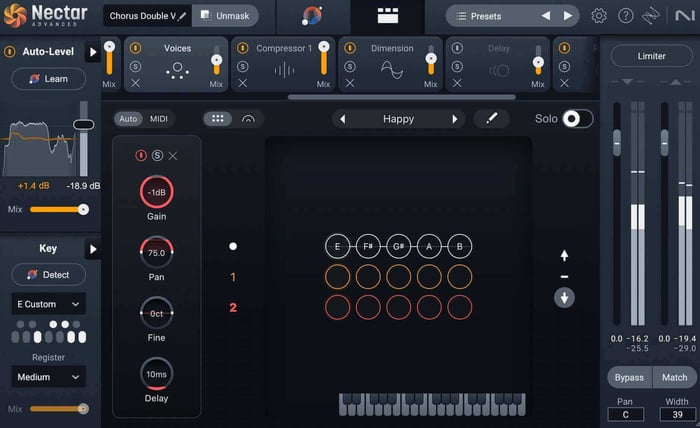This screenshot has width=700, height=428.
Task: Remove the Delay module with X
Action: (x=457, y=83)
